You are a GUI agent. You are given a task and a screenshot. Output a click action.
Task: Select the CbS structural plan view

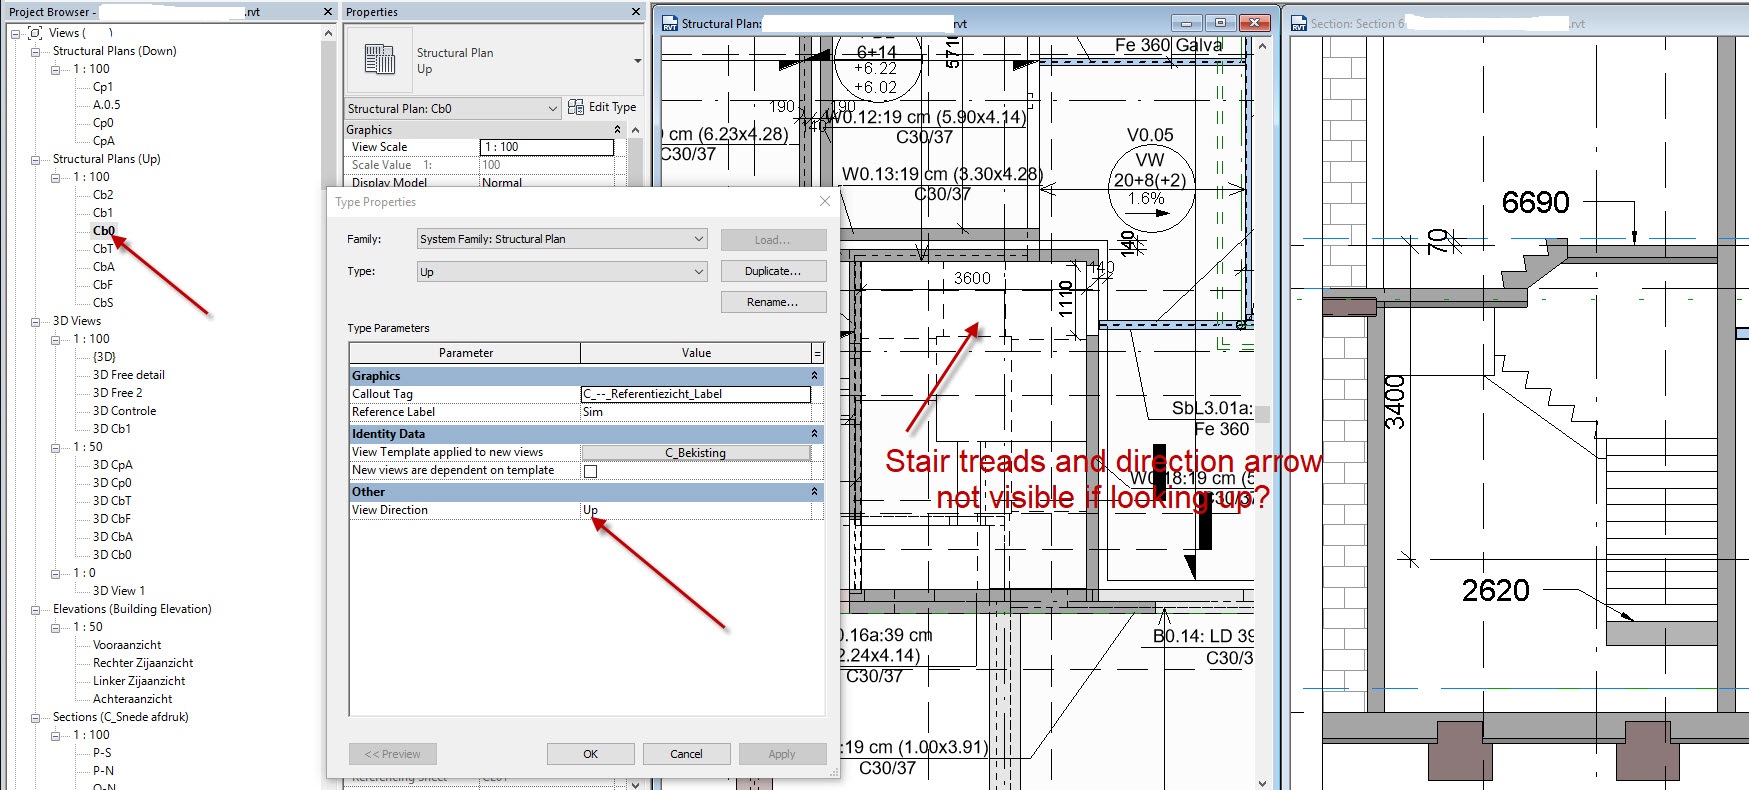103,303
